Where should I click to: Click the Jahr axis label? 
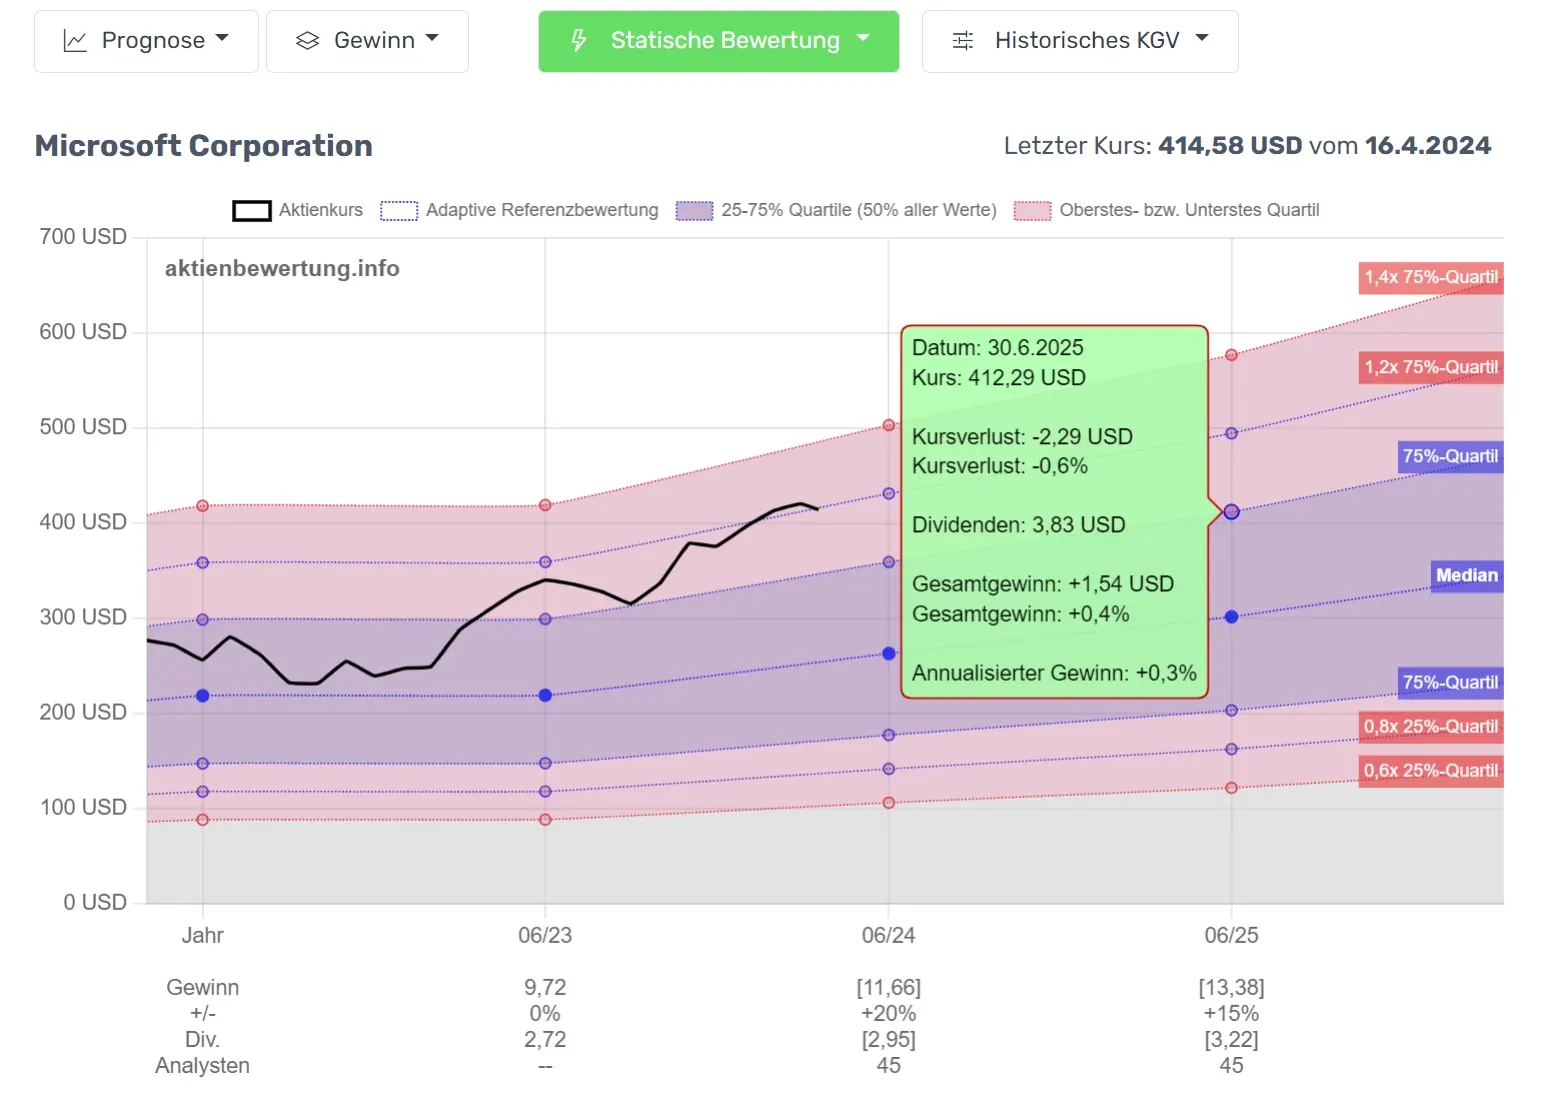click(203, 936)
